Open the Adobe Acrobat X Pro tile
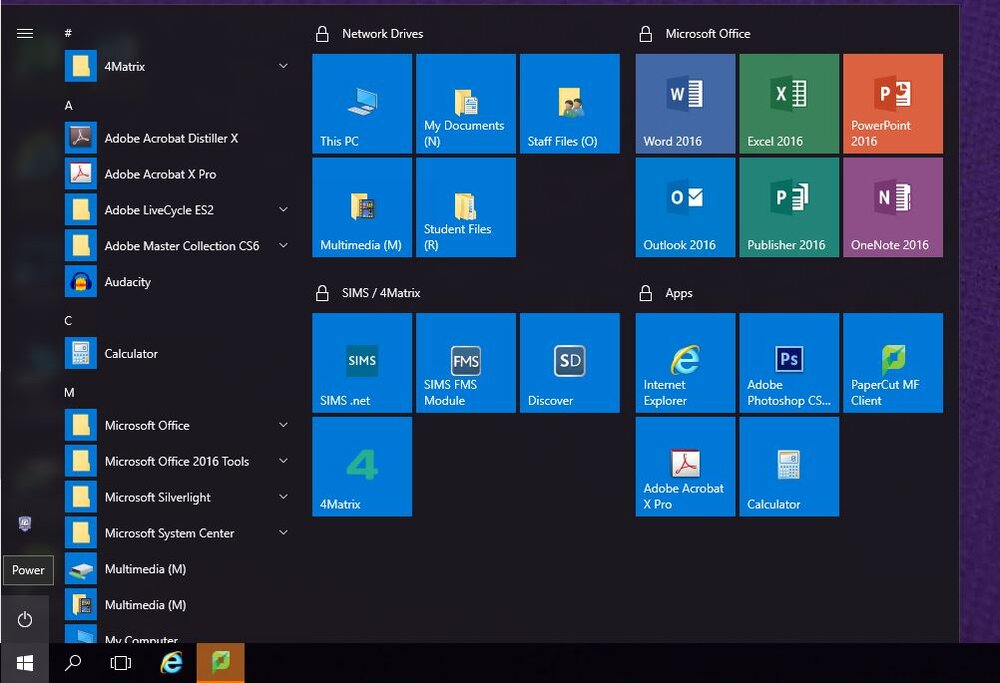This screenshot has width=1000, height=683. click(x=685, y=466)
